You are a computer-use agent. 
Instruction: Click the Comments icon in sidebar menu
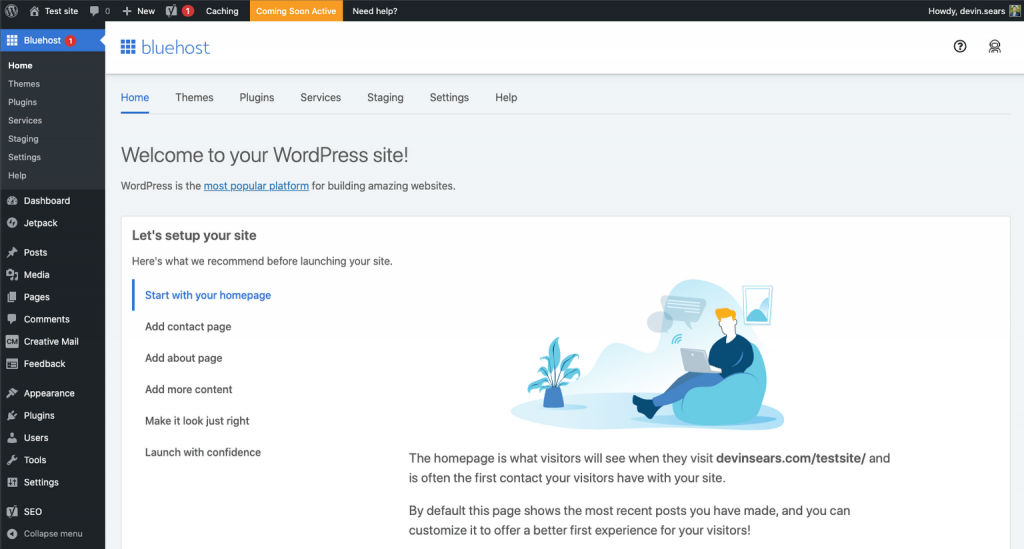pyautogui.click(x=12, y=319)
